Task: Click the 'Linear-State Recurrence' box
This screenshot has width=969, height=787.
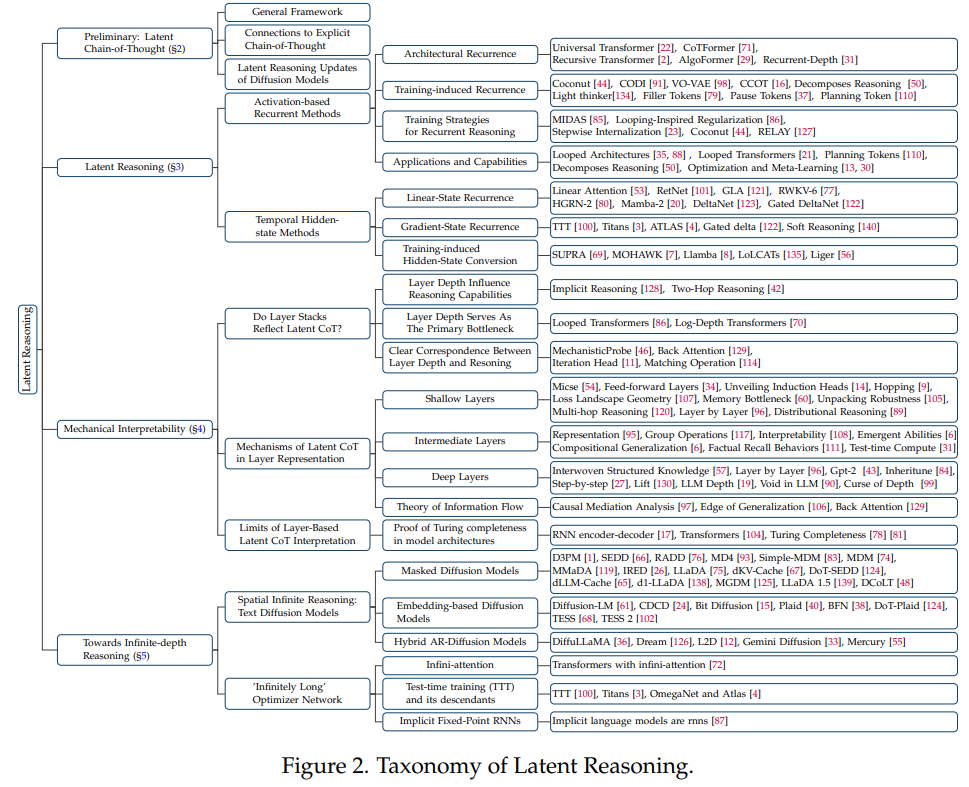Action: point(460,198)
